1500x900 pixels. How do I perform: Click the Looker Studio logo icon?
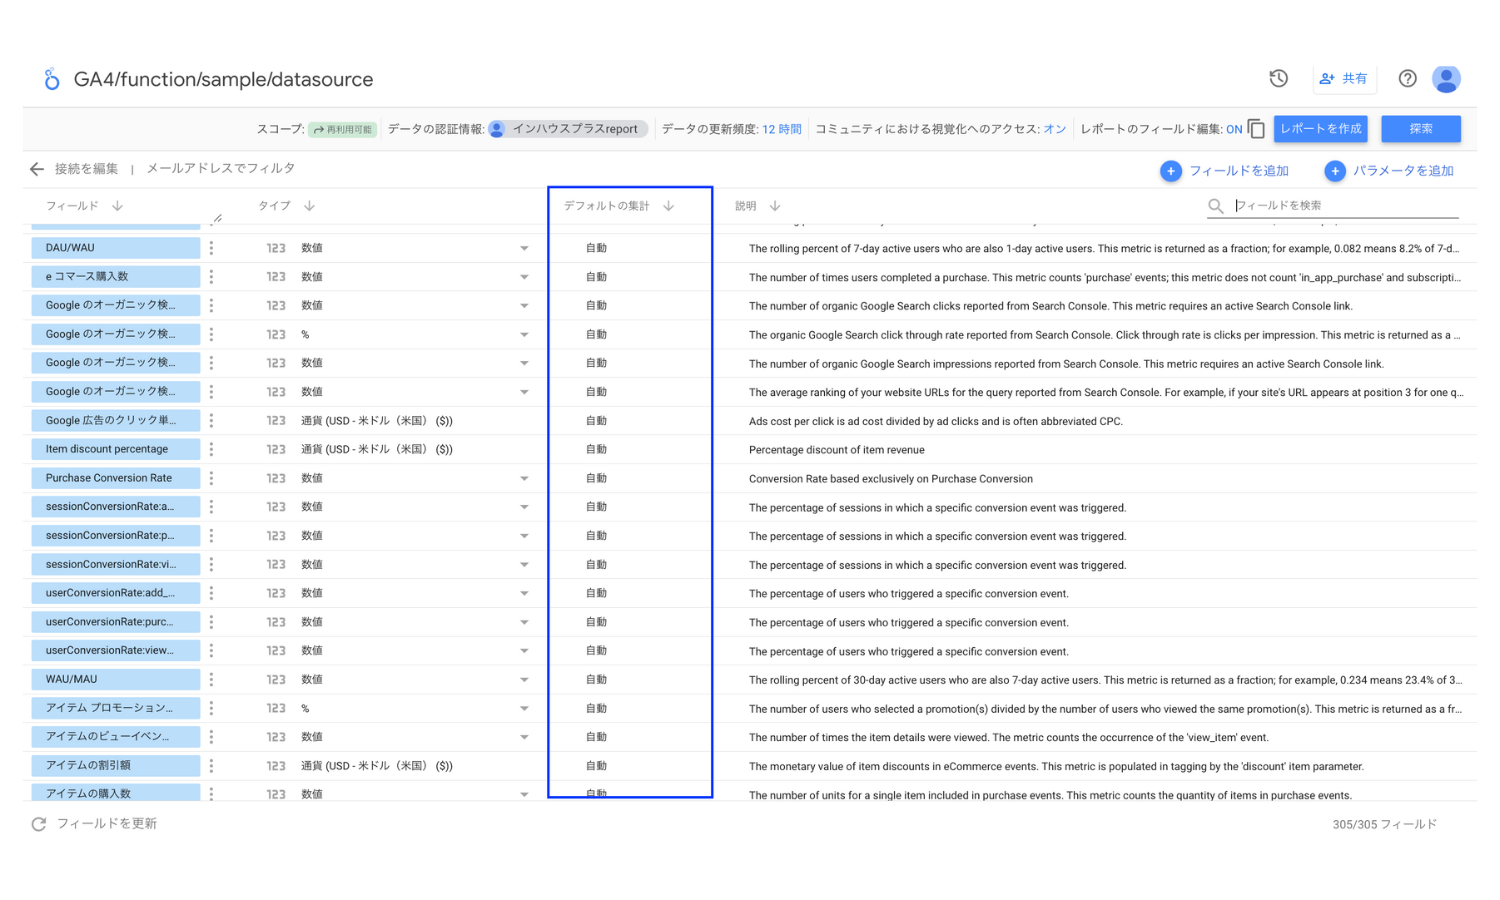tap(51, 79)
